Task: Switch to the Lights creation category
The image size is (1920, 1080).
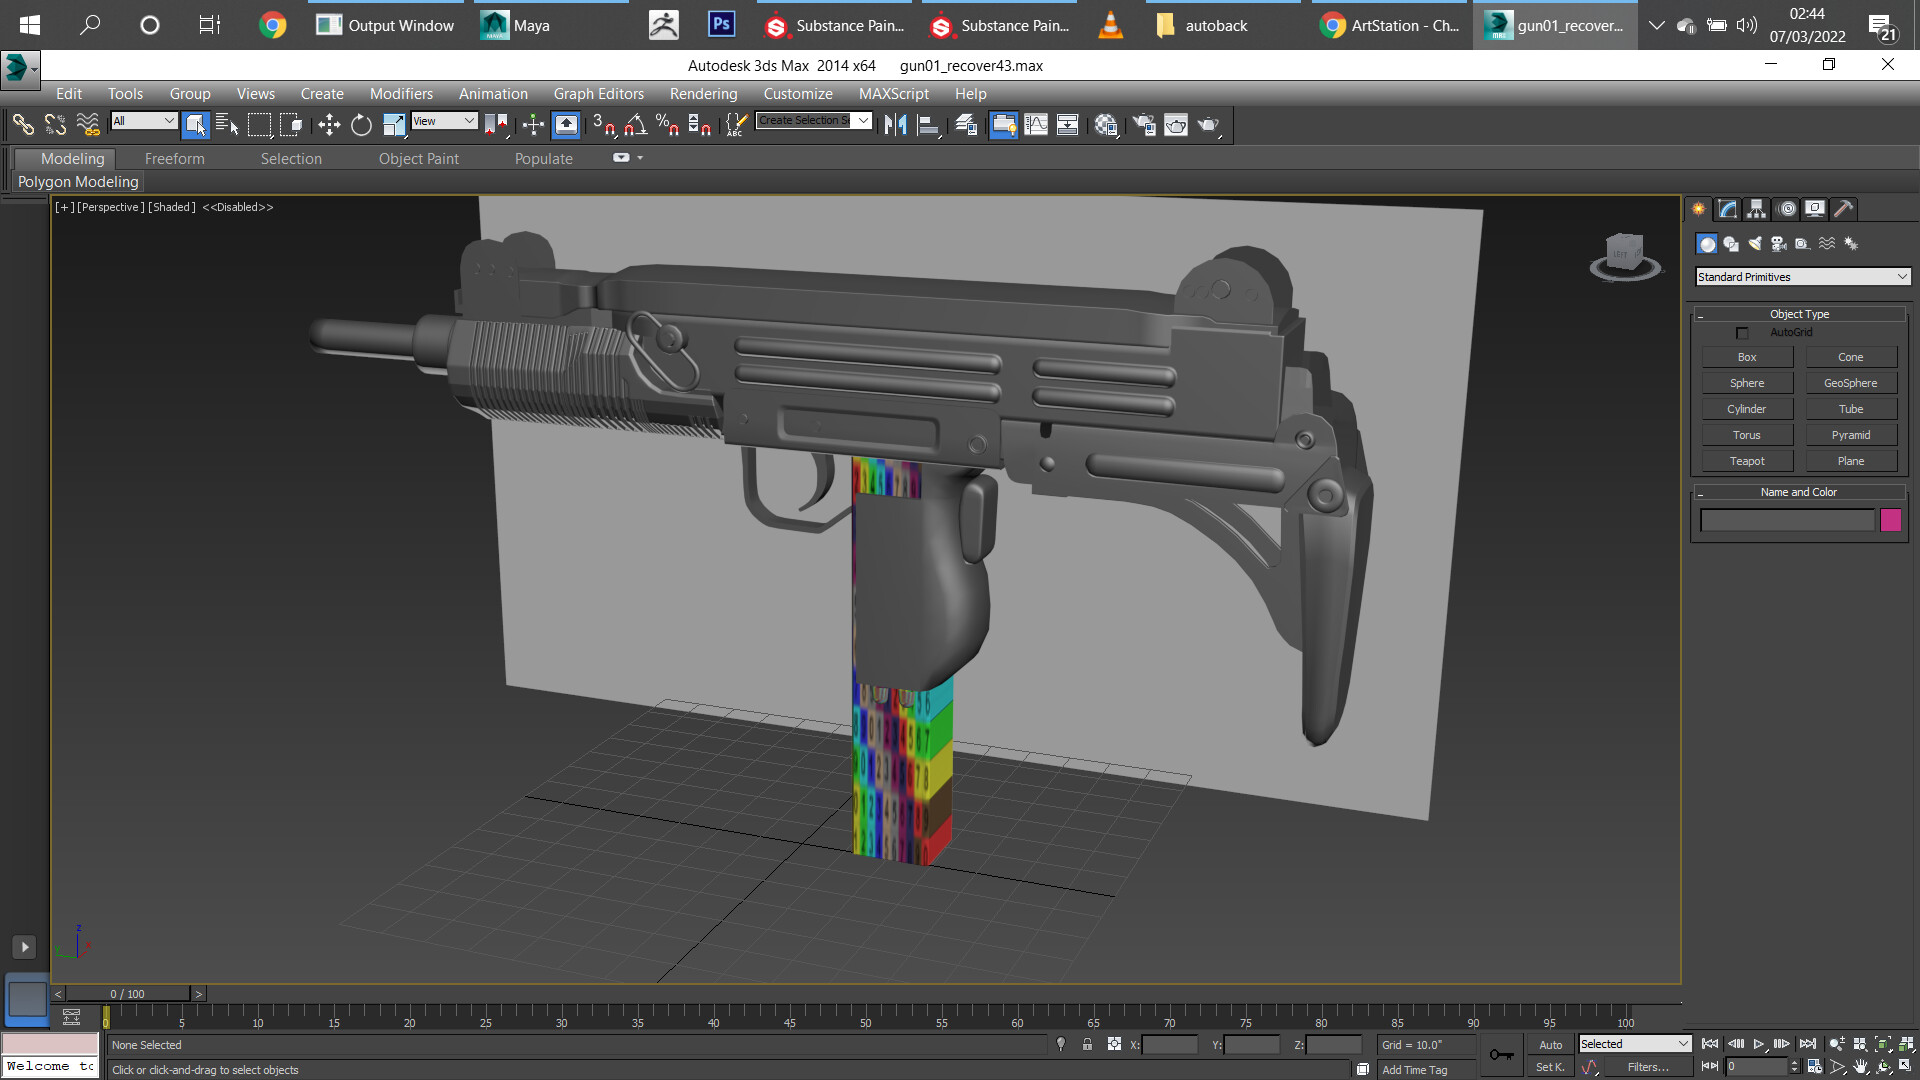Action: 1756,243
